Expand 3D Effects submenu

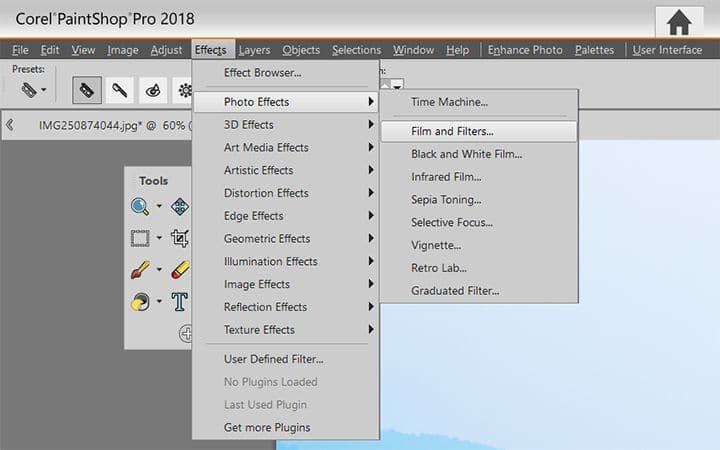point(285,124)
